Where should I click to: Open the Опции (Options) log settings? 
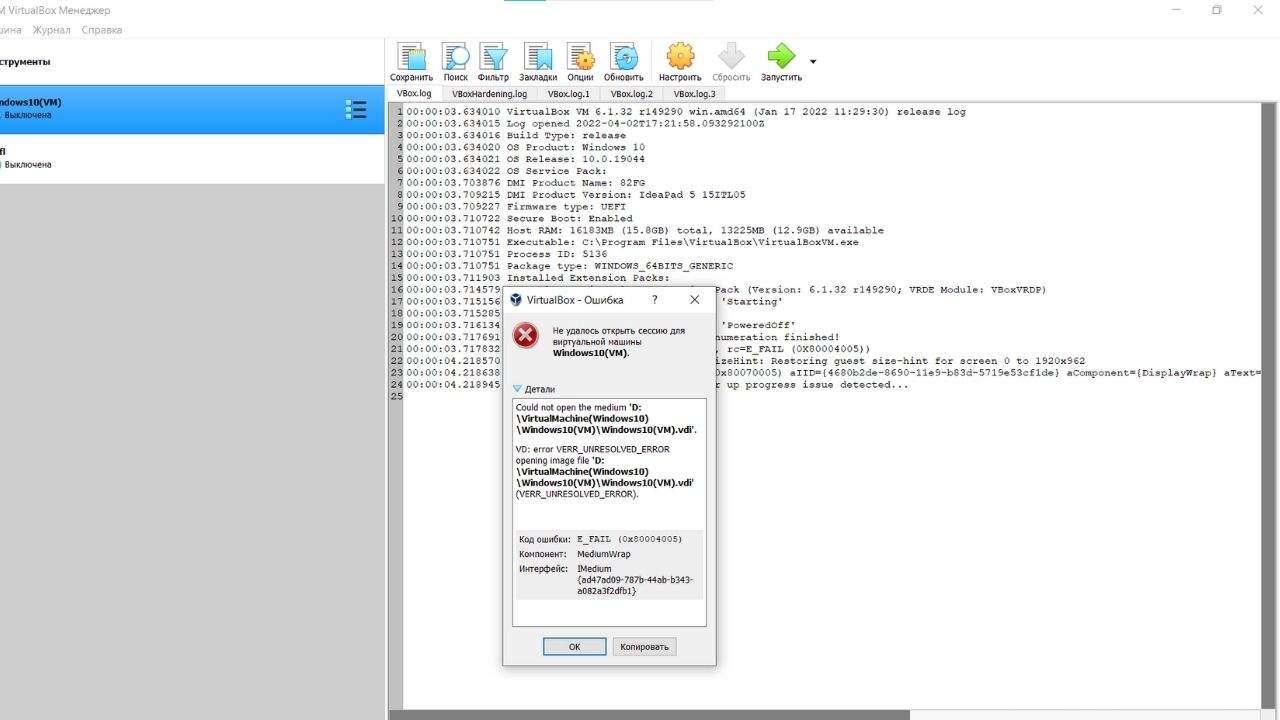[580, 62]
